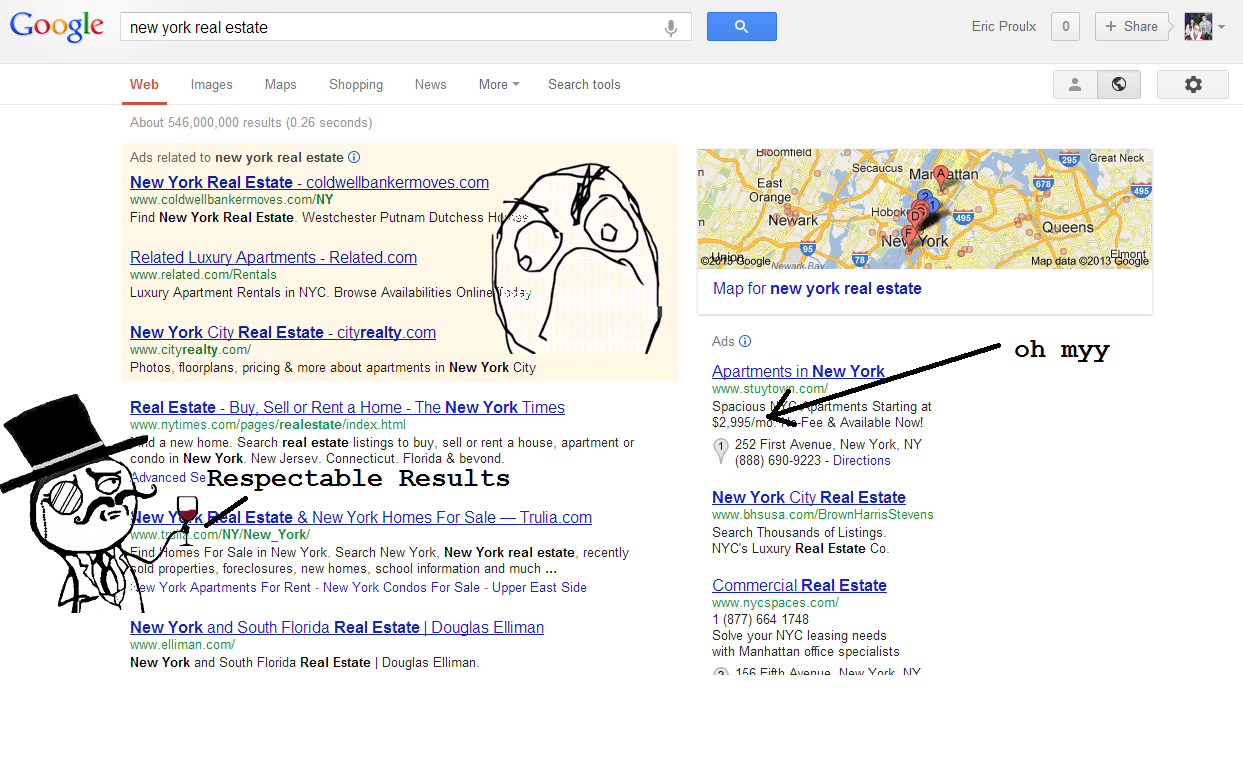The image size is (1243, 775).
Task: Click phone number (888) 690-9223
Action: [778, 461]
